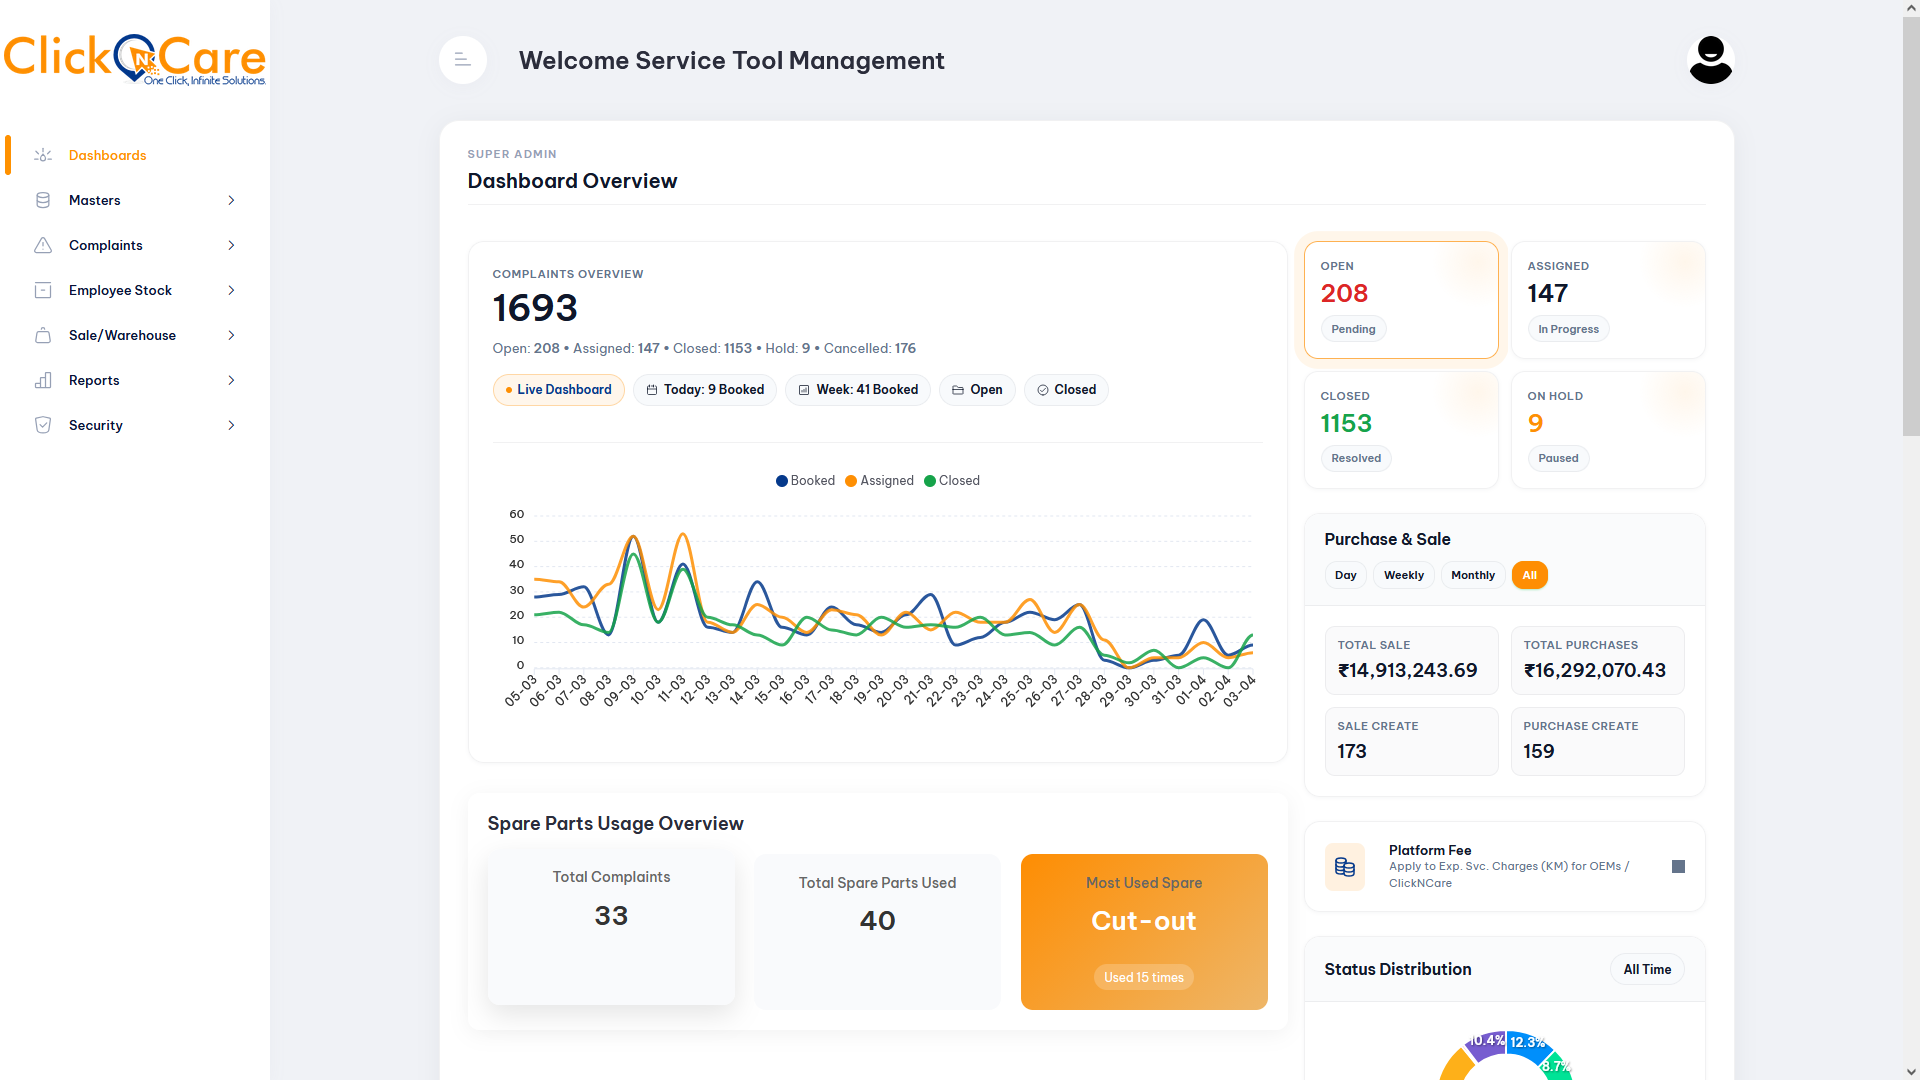
Task: Select the All filter in Purchase & Sale
Action: (x=1529, y=575)
